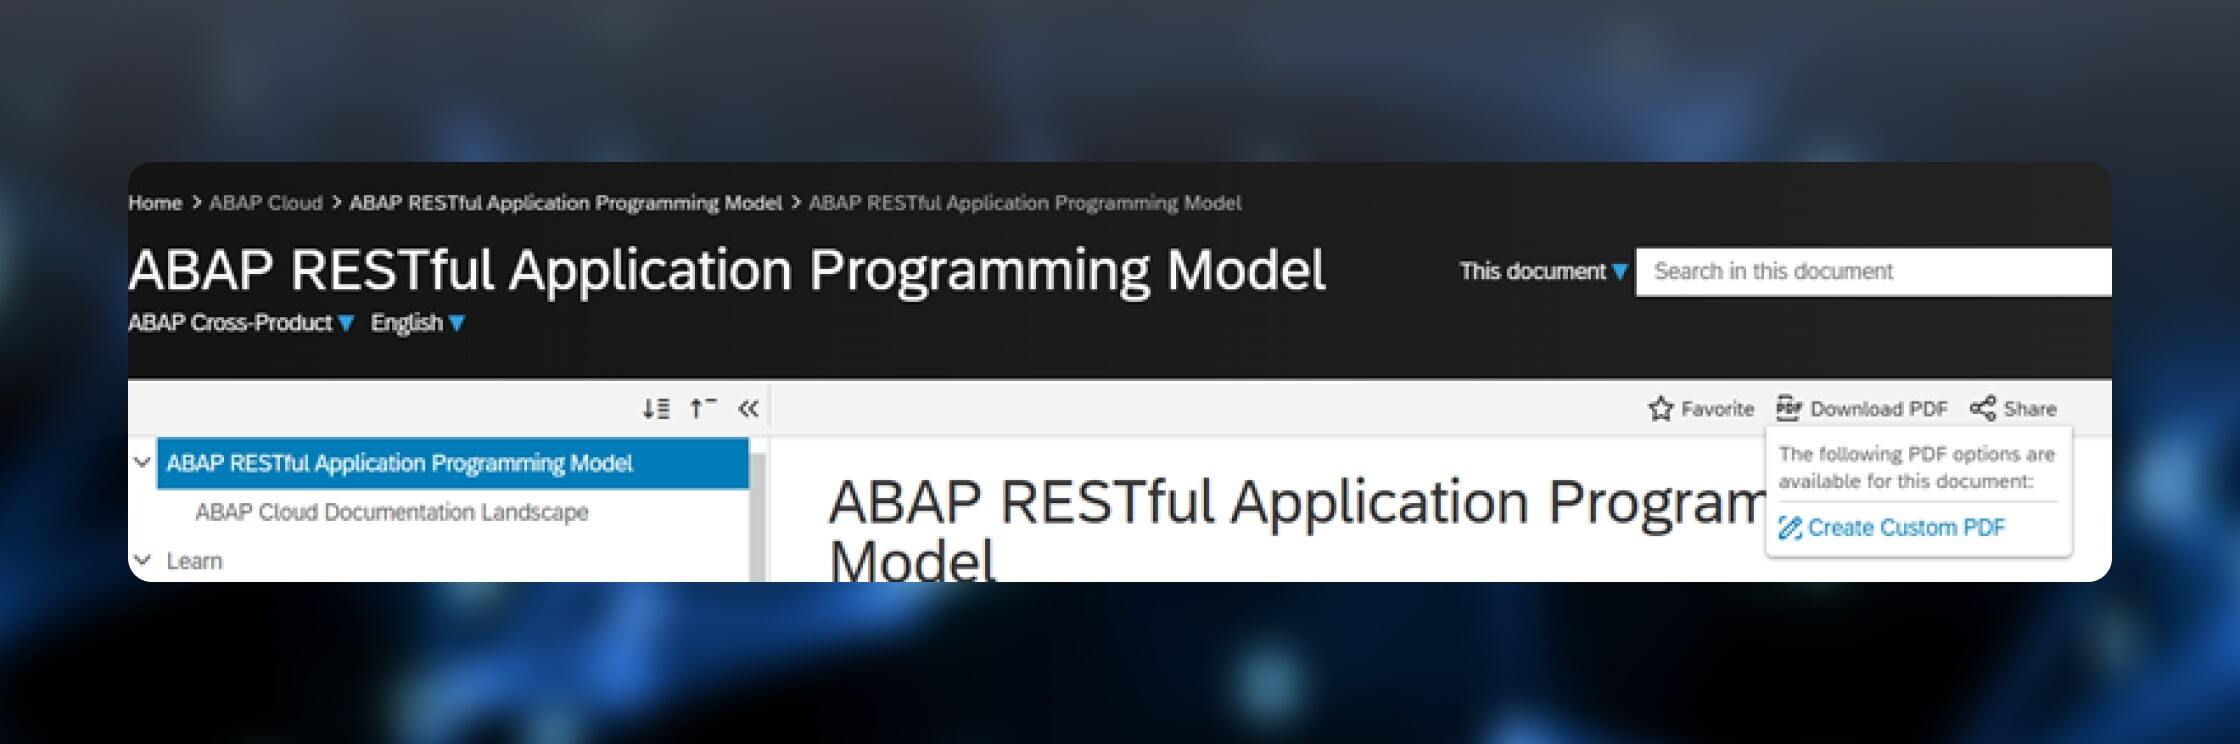This screenshot has height=744, width=2240.
Task: Click the Download PDF label
Action: [x=1879, y=409]
